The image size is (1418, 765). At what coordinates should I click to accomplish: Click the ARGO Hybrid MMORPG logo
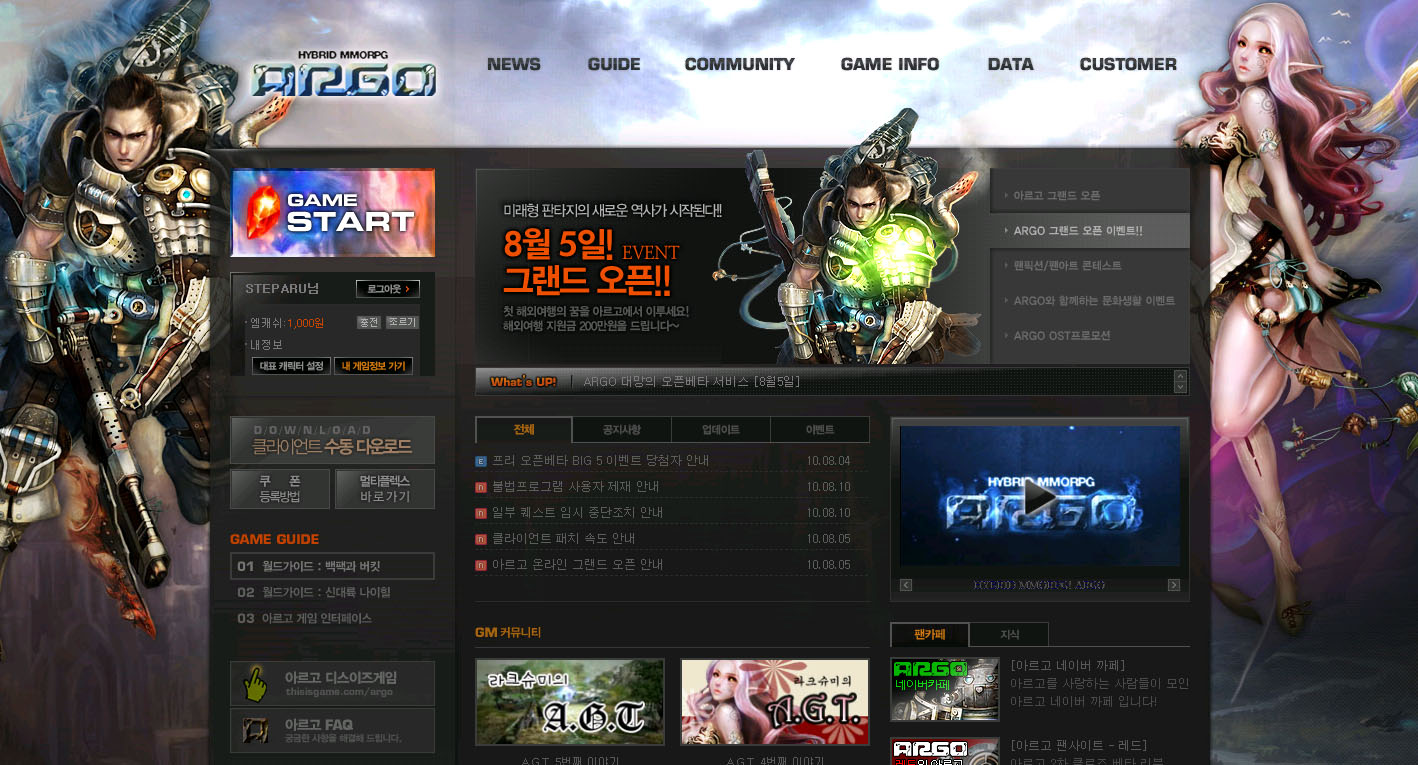344,73
